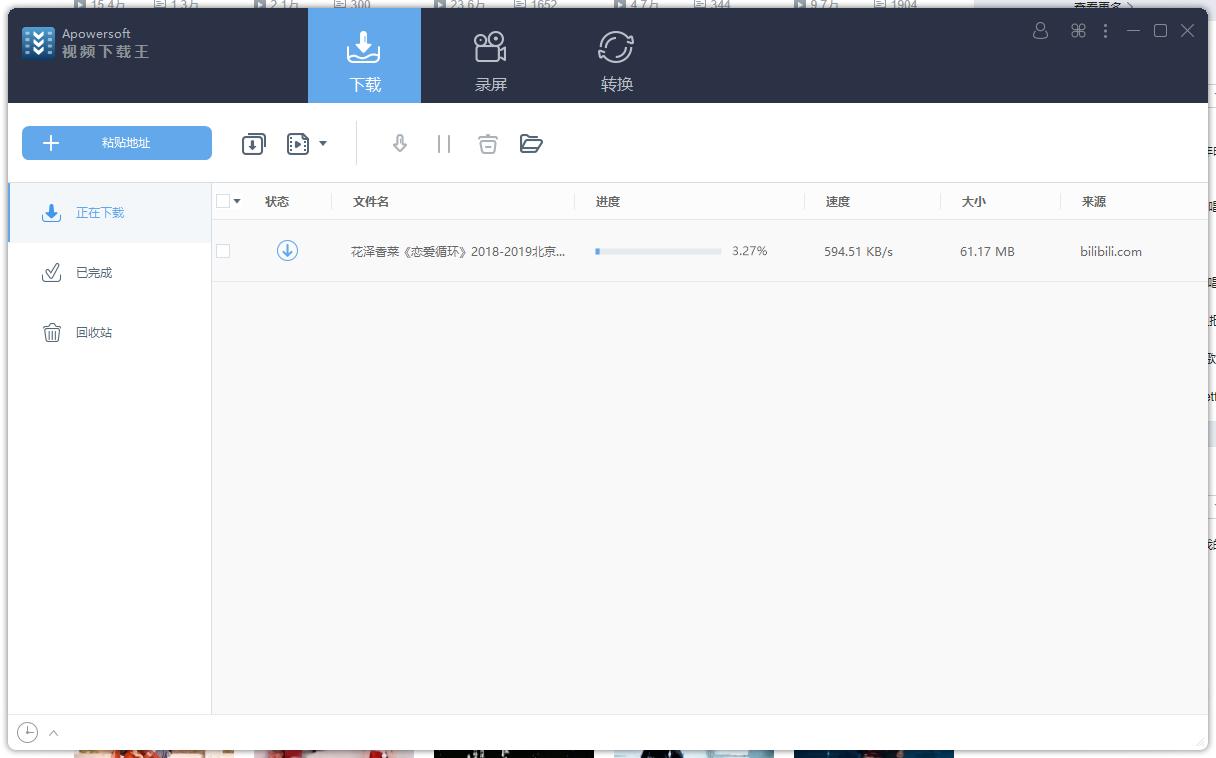Check the checkbox beside the bilibili download
The height and width of the screenshot is (758, 1216).
pyautogui.click(x=223, y=251)
